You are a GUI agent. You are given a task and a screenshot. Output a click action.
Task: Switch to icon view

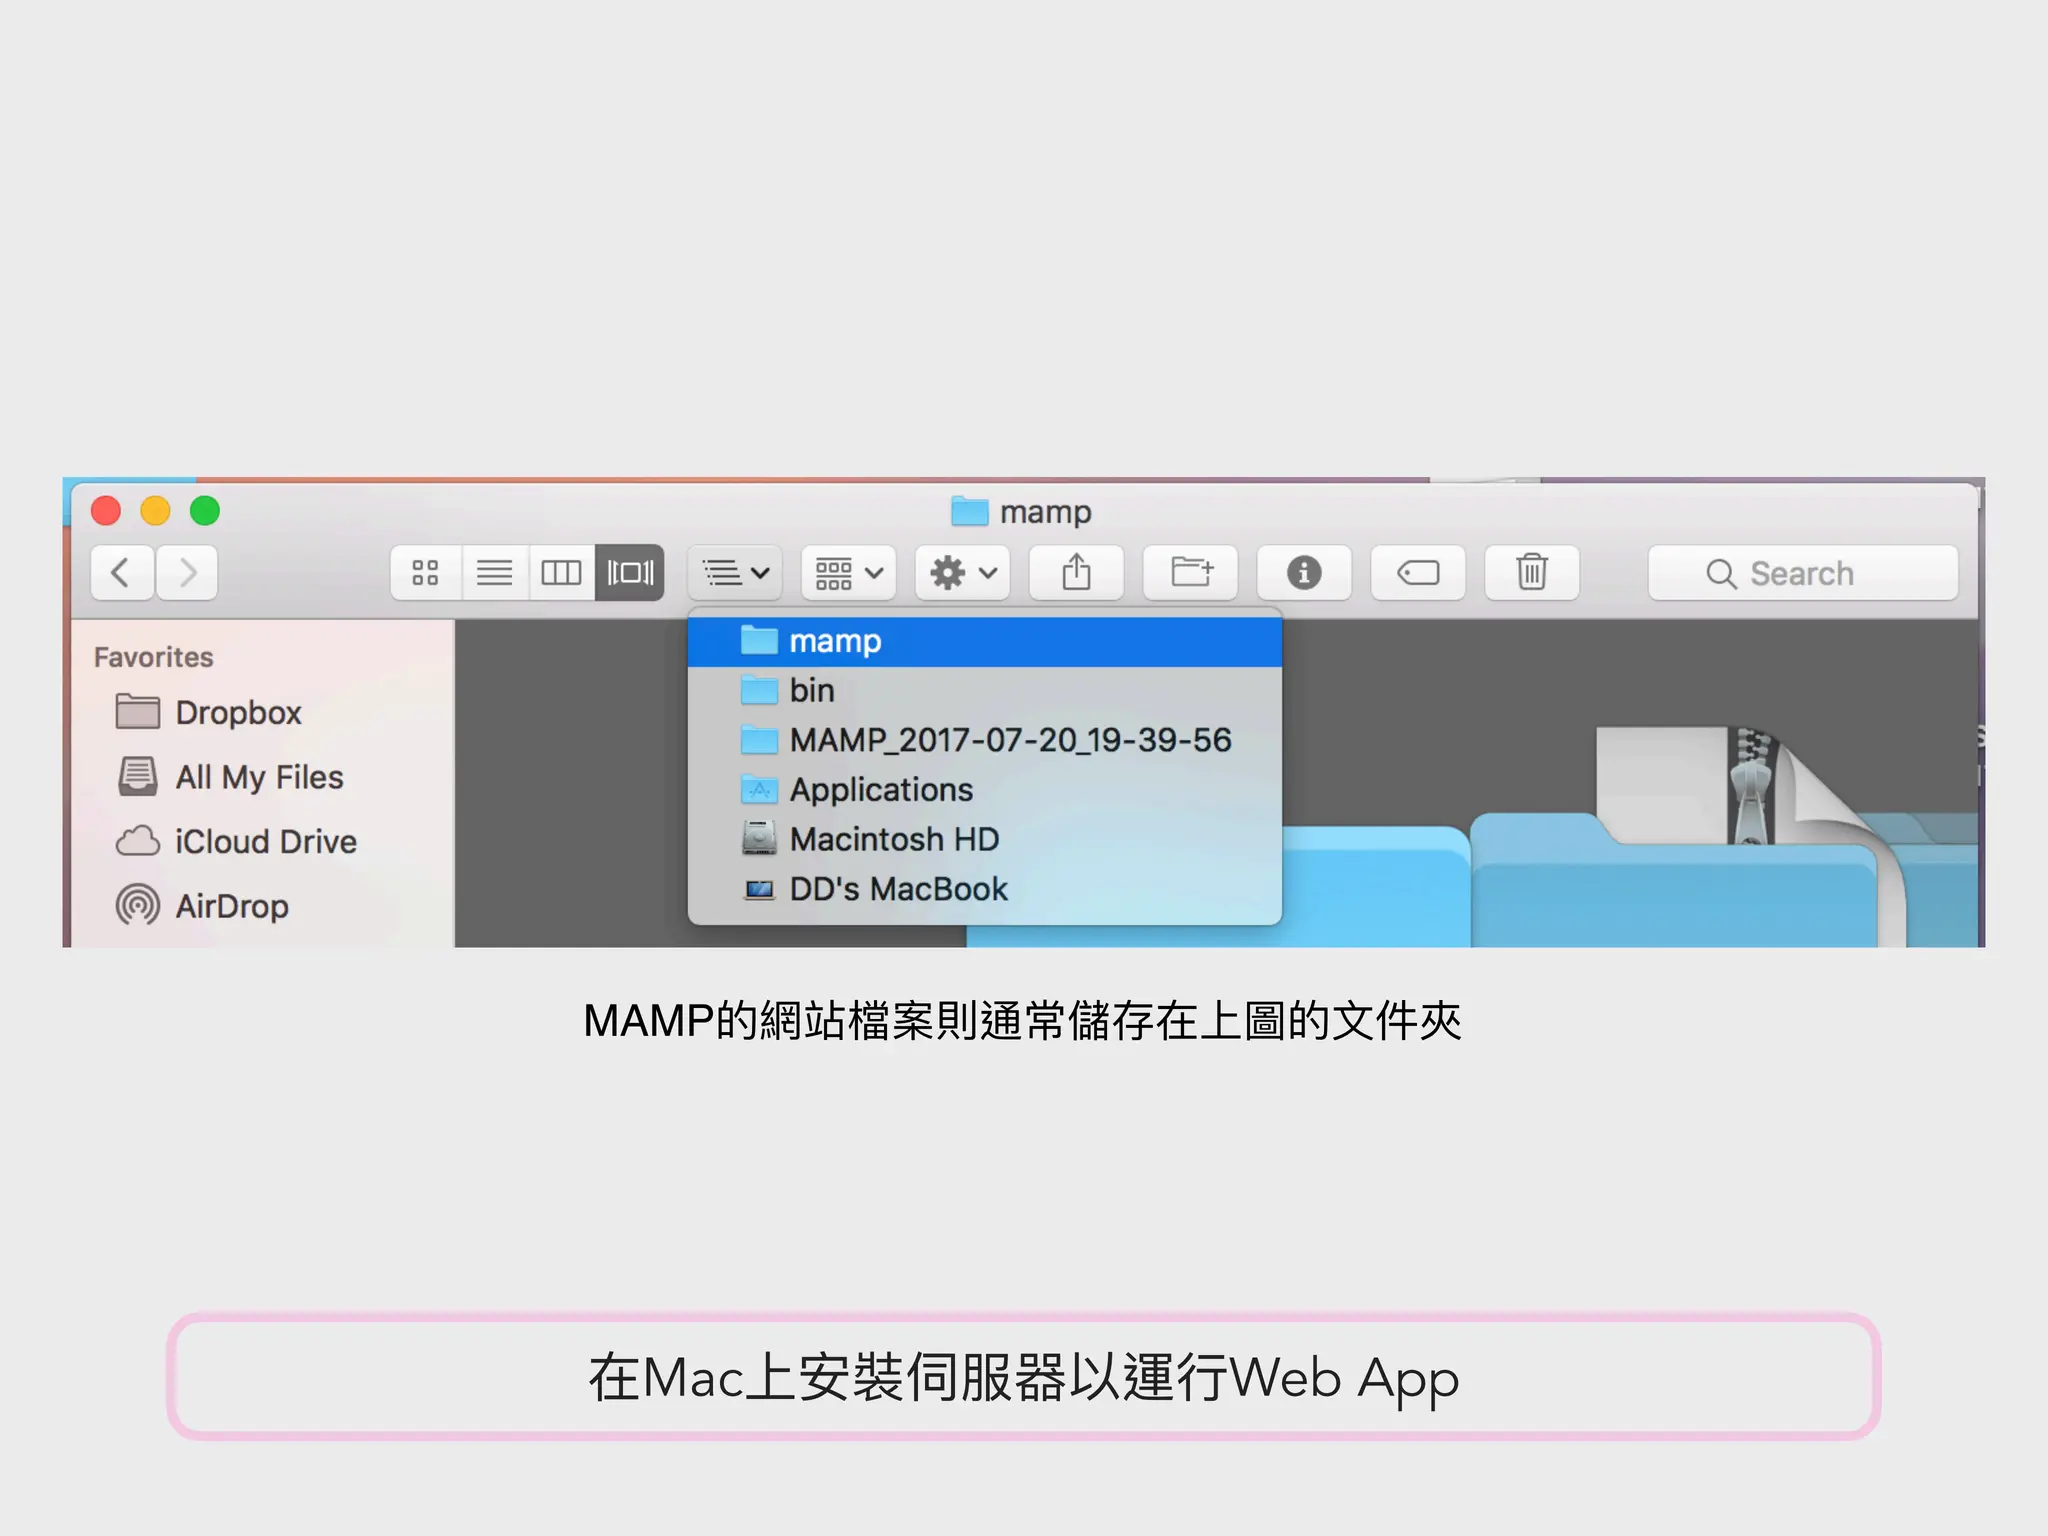426,573
